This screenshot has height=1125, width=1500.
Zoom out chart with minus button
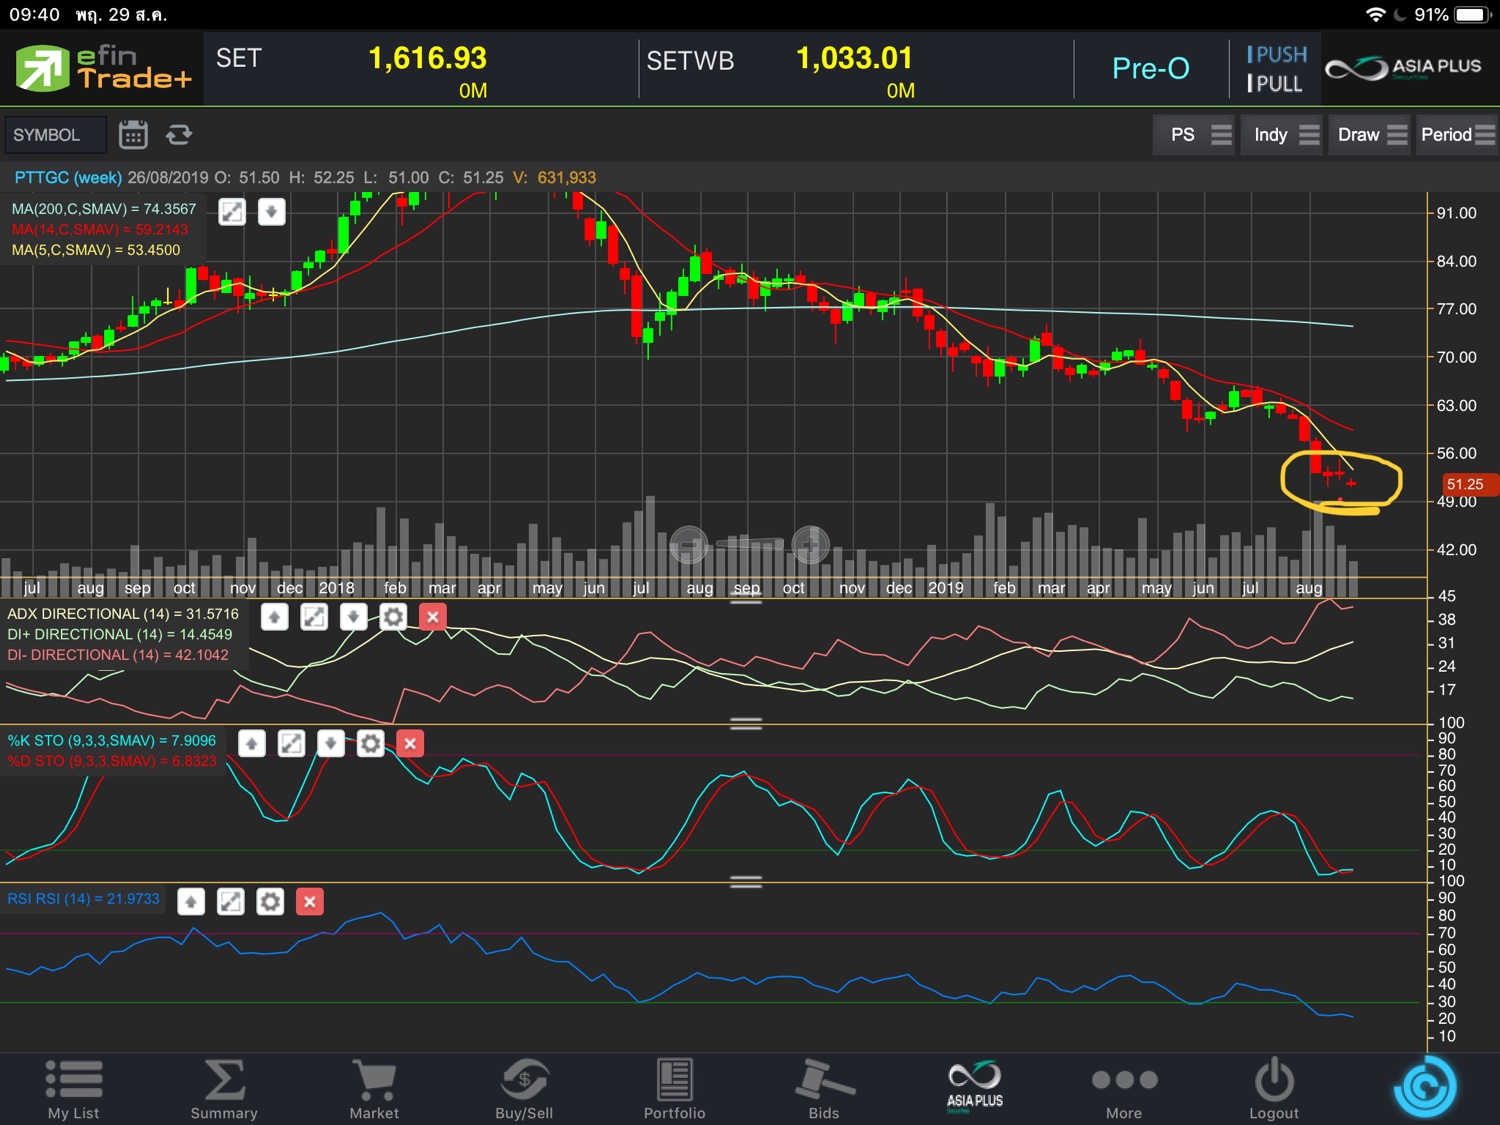pos(689,545)
